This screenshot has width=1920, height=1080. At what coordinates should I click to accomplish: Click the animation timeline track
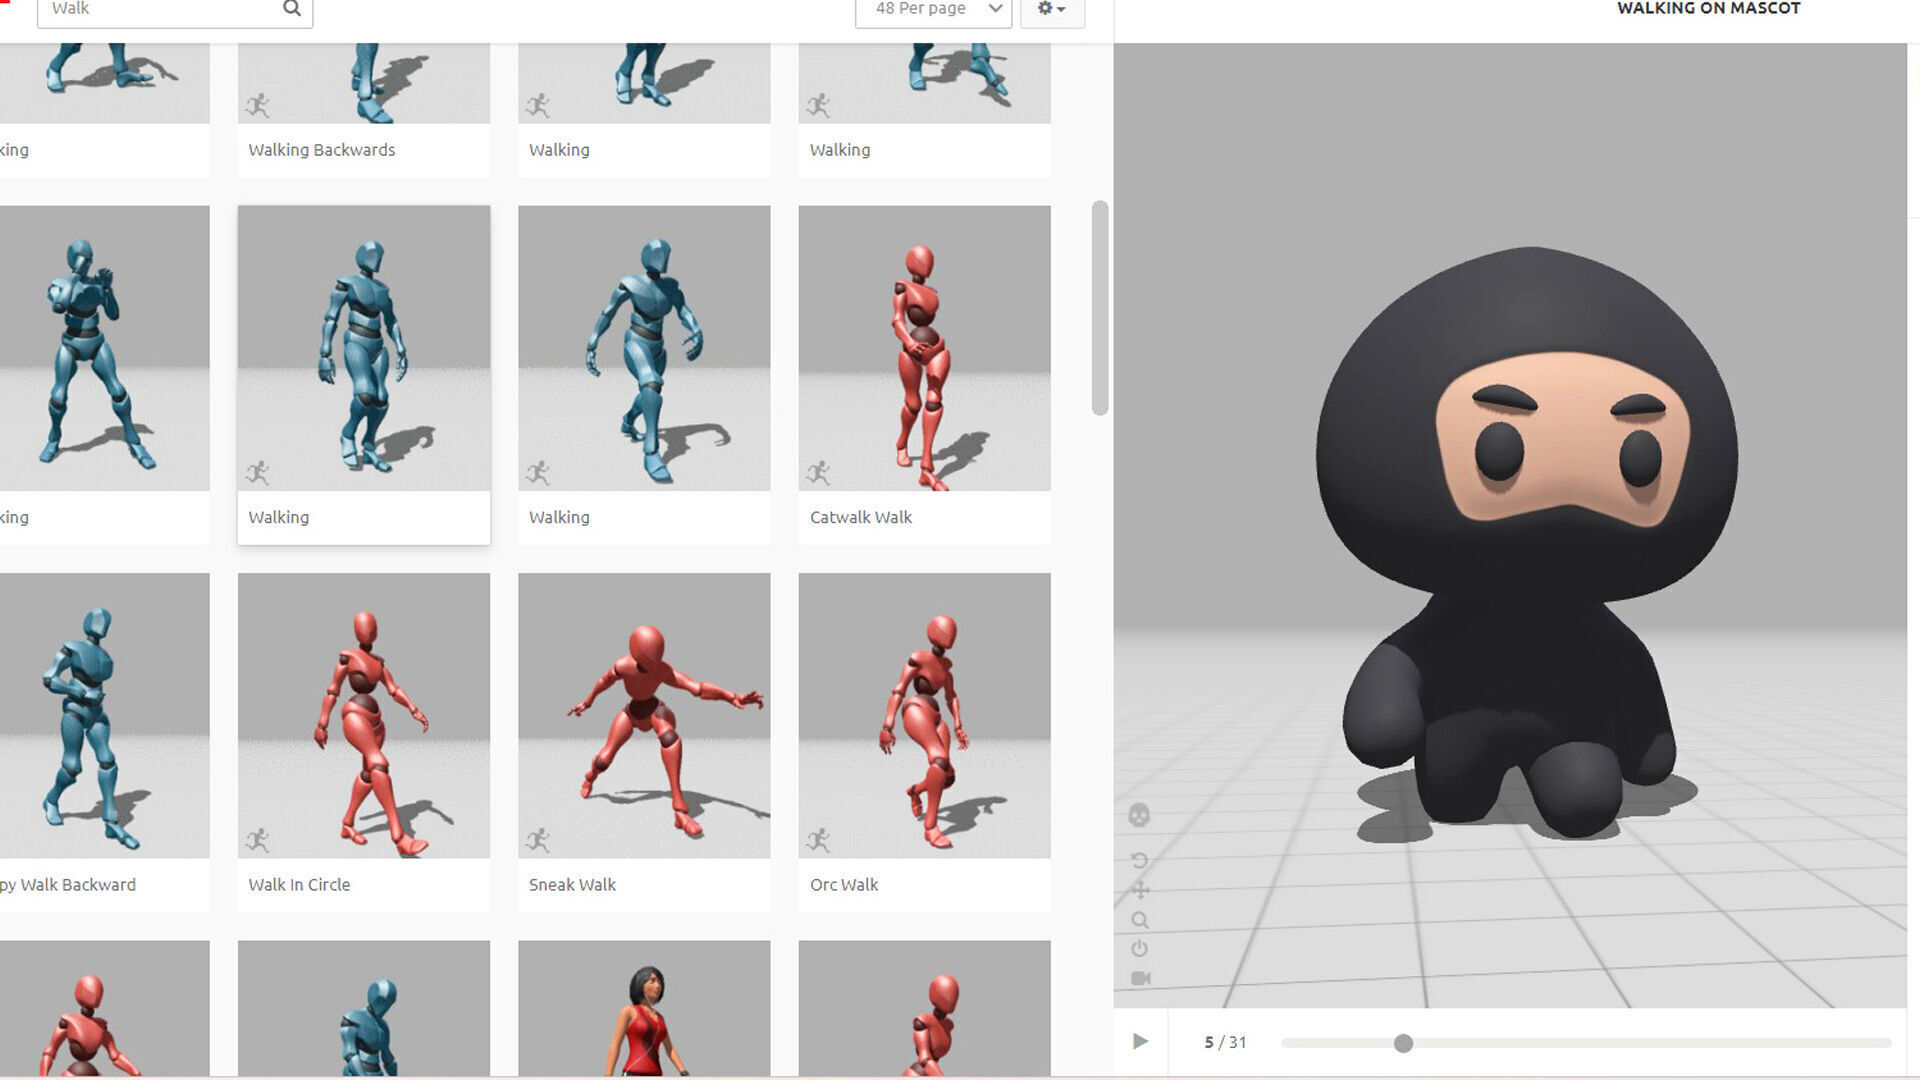point(1586,1043)
